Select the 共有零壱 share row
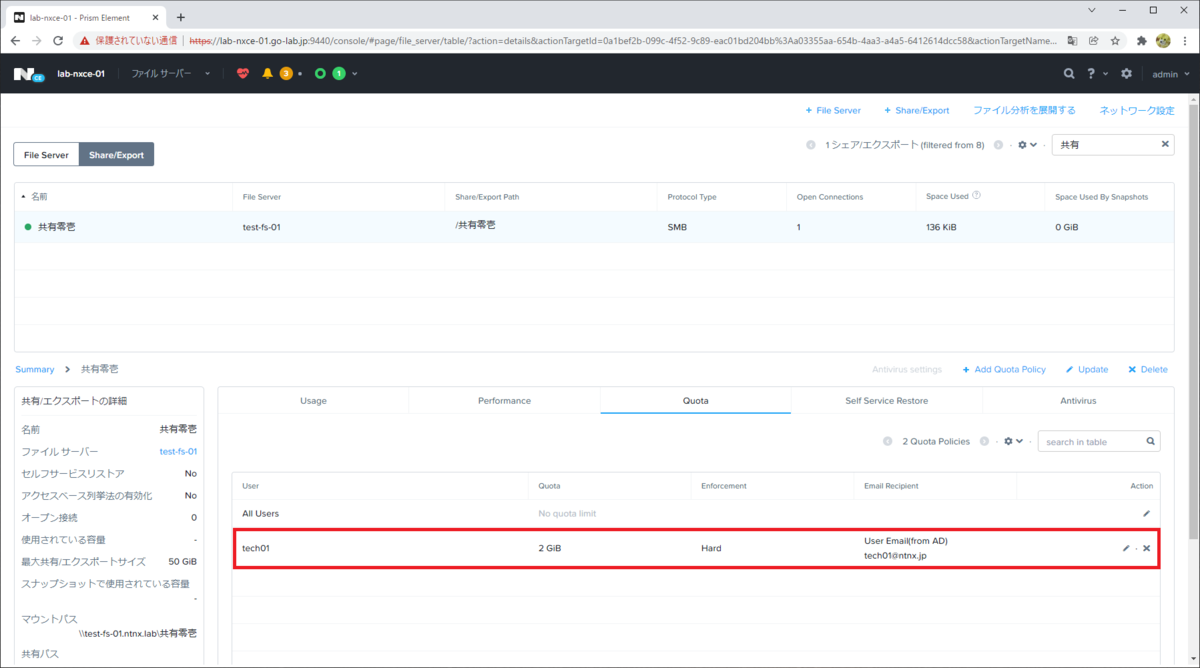The width and height of the screenshot is (1200, 668). point(594,227)
